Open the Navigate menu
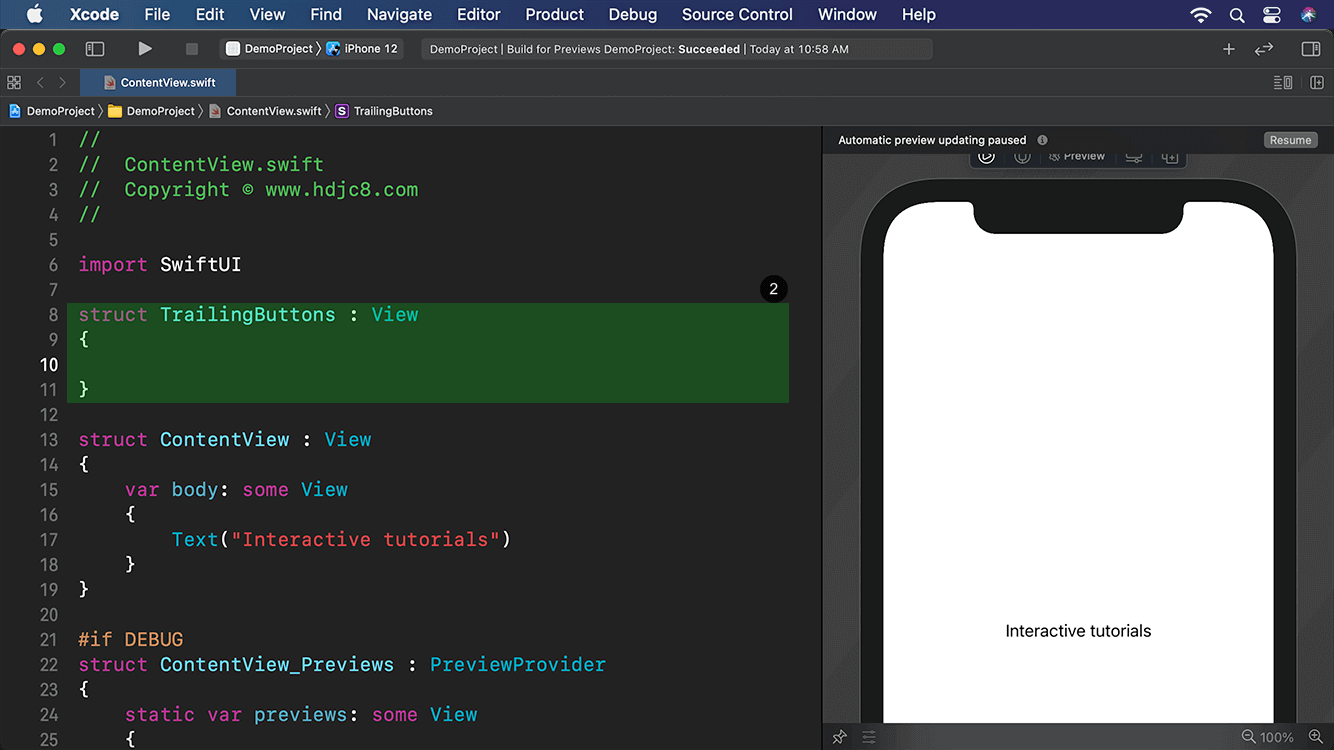The image size is (1334, 750). click(x=400, y=14)
